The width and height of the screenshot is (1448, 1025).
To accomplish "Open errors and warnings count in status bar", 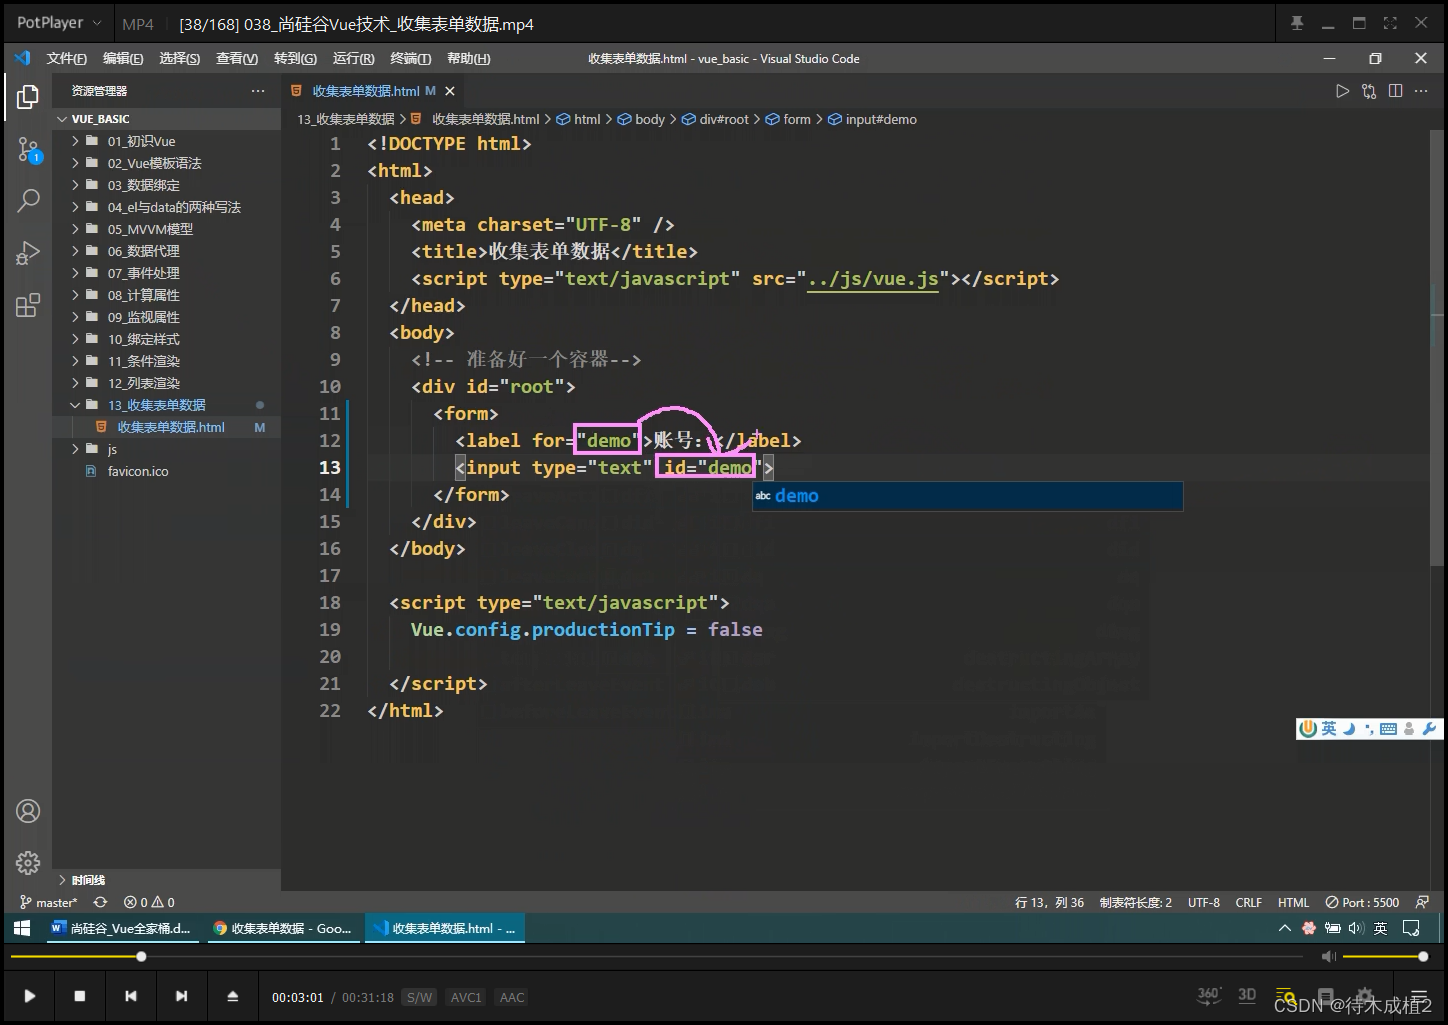I will pos(149,902).
